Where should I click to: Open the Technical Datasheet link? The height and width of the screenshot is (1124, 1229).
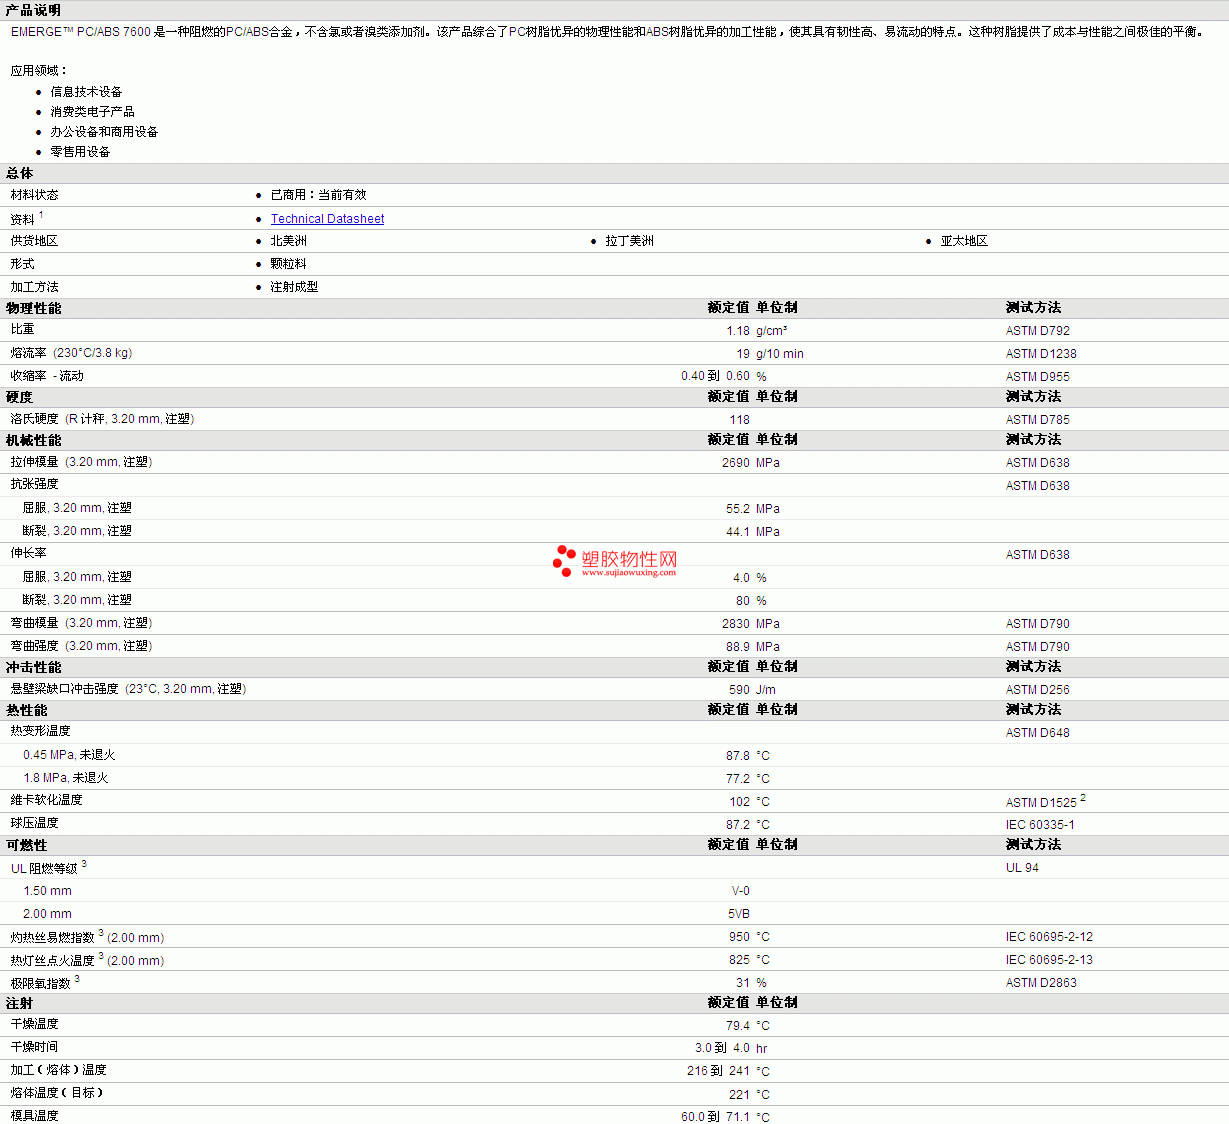pyautogui.click(x=327, y=219)
